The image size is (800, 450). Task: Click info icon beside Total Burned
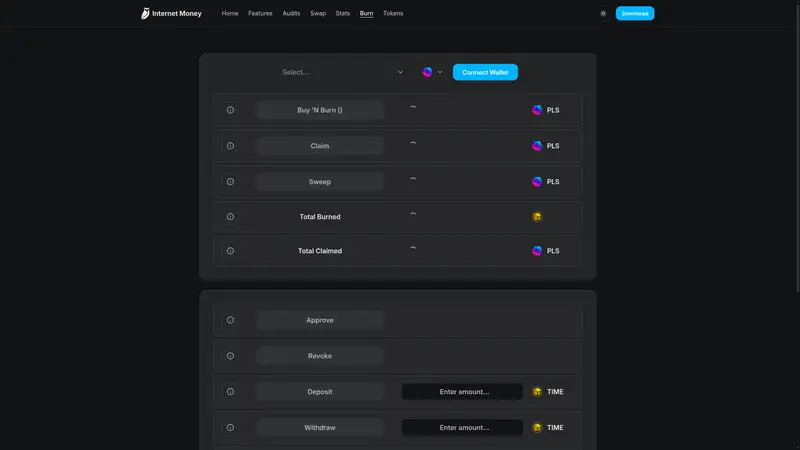pyautogui.click(x=231, y=217)
